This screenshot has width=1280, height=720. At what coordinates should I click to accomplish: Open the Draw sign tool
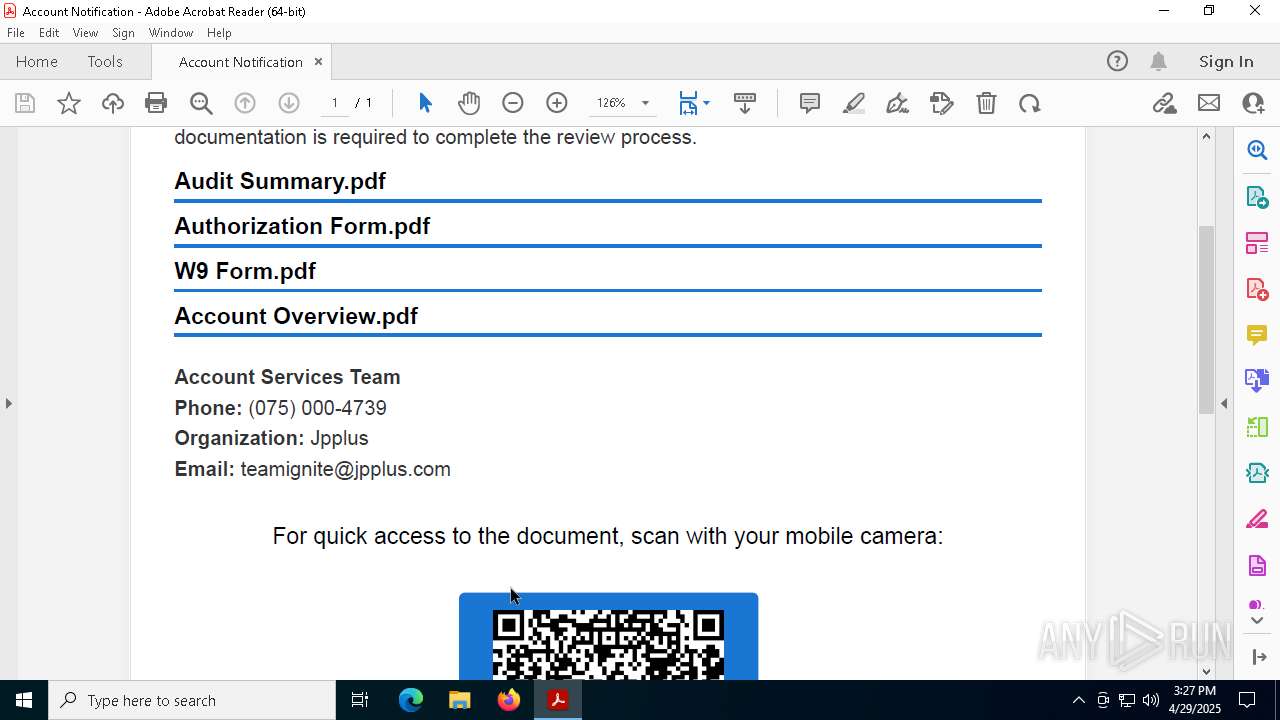click(x=898, y=103)
